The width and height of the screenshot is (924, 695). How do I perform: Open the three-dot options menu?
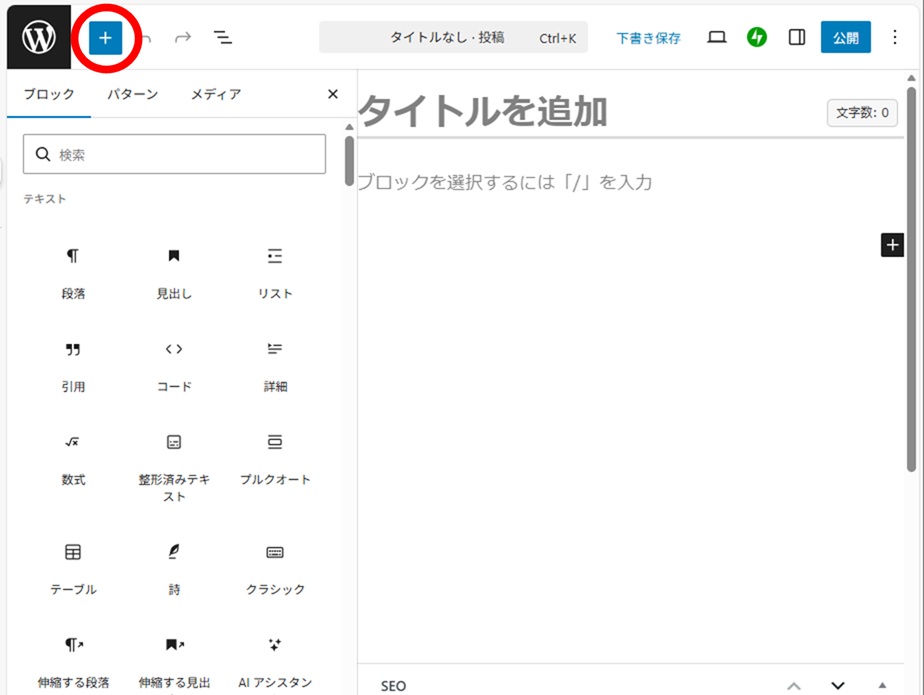[x=895, y=37]
